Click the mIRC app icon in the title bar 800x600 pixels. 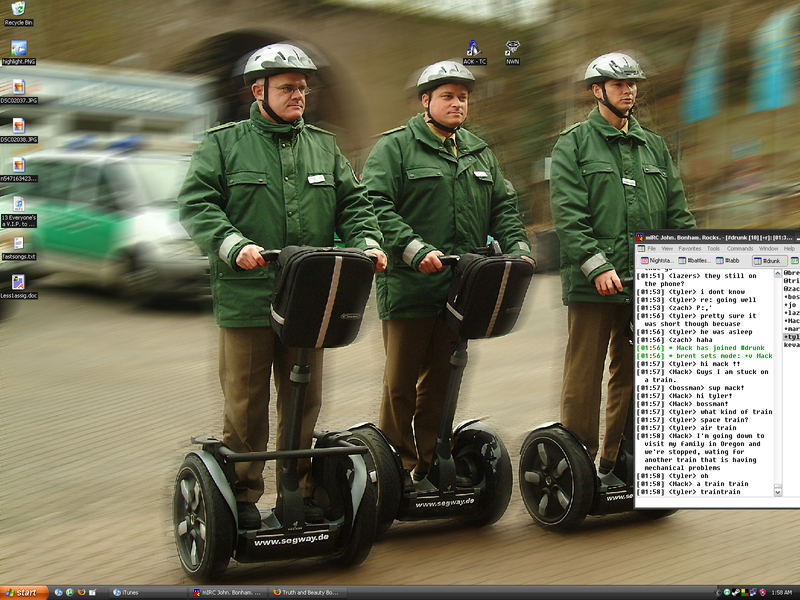(639, 238)
